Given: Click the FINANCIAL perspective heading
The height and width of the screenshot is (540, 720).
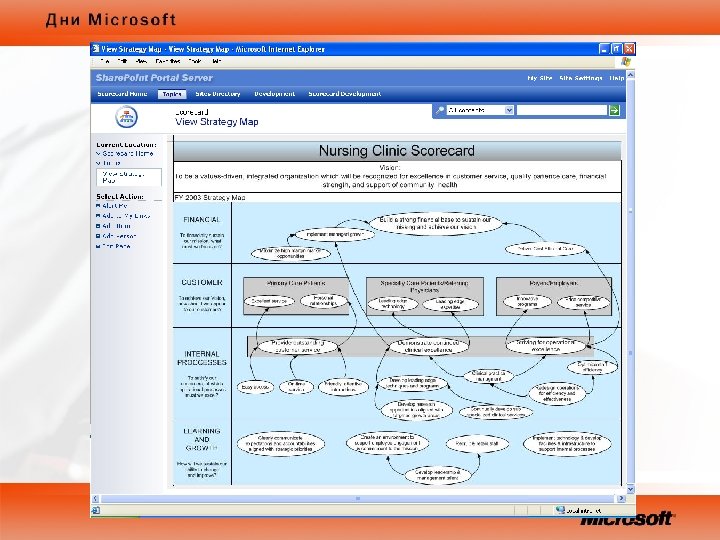Looking at the screenshot, I should tap(202, 220).
